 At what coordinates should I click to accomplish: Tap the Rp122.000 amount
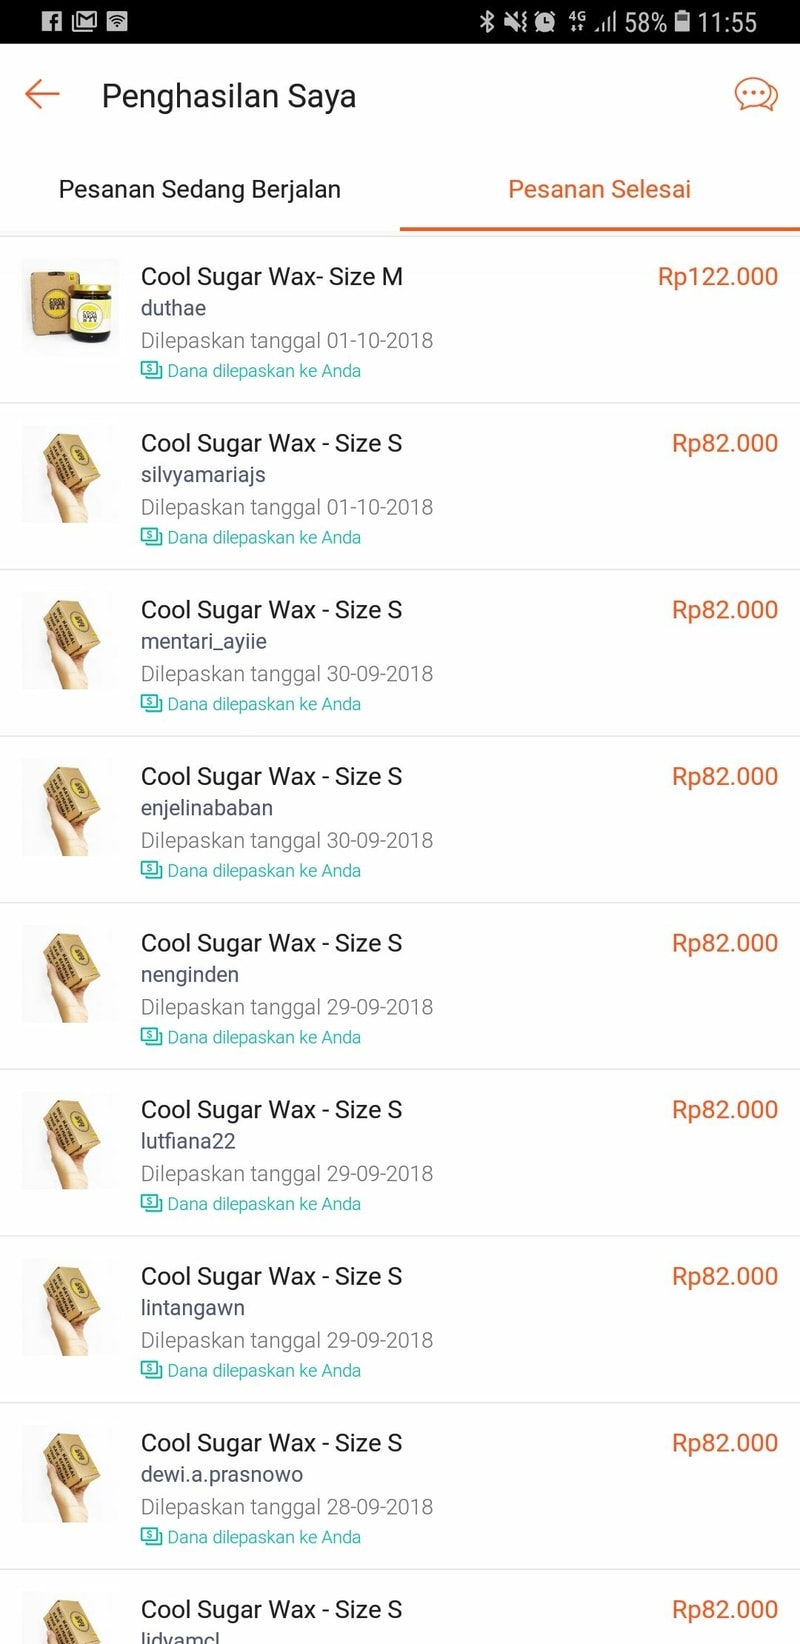click(x=717, y=277)
